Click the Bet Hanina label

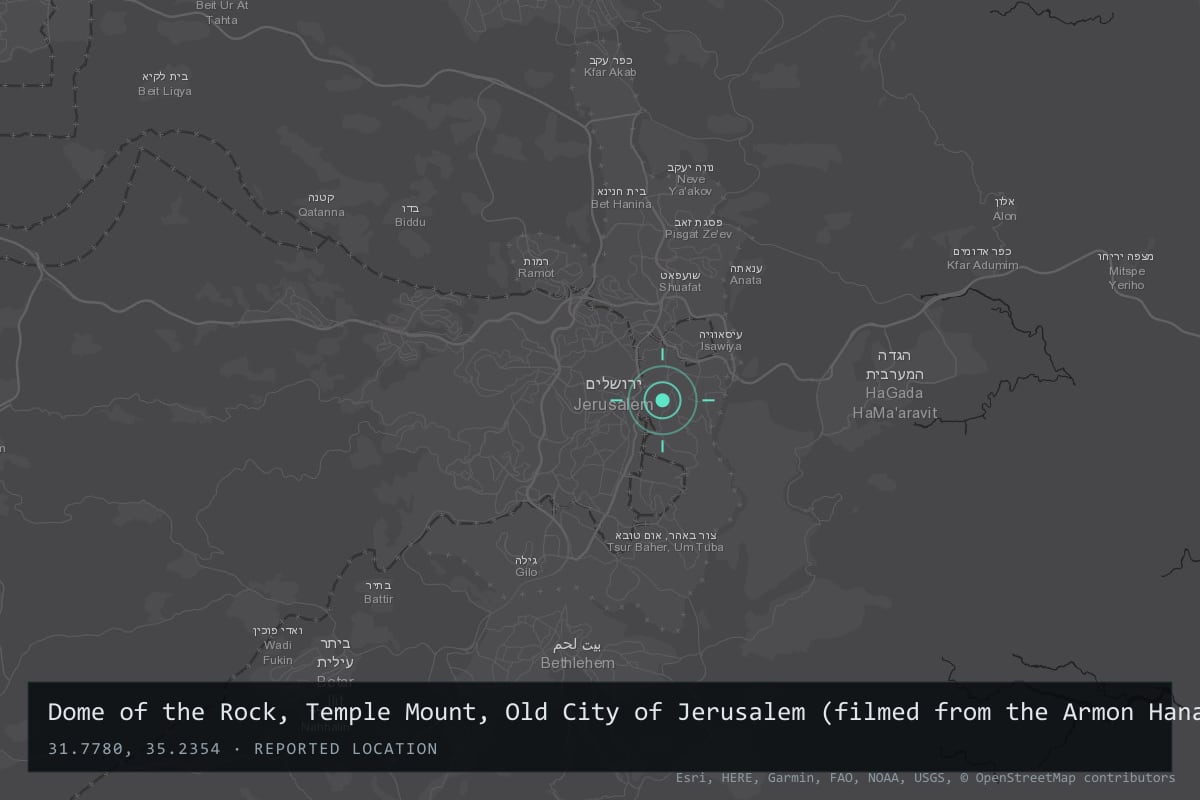pos(621,197)
